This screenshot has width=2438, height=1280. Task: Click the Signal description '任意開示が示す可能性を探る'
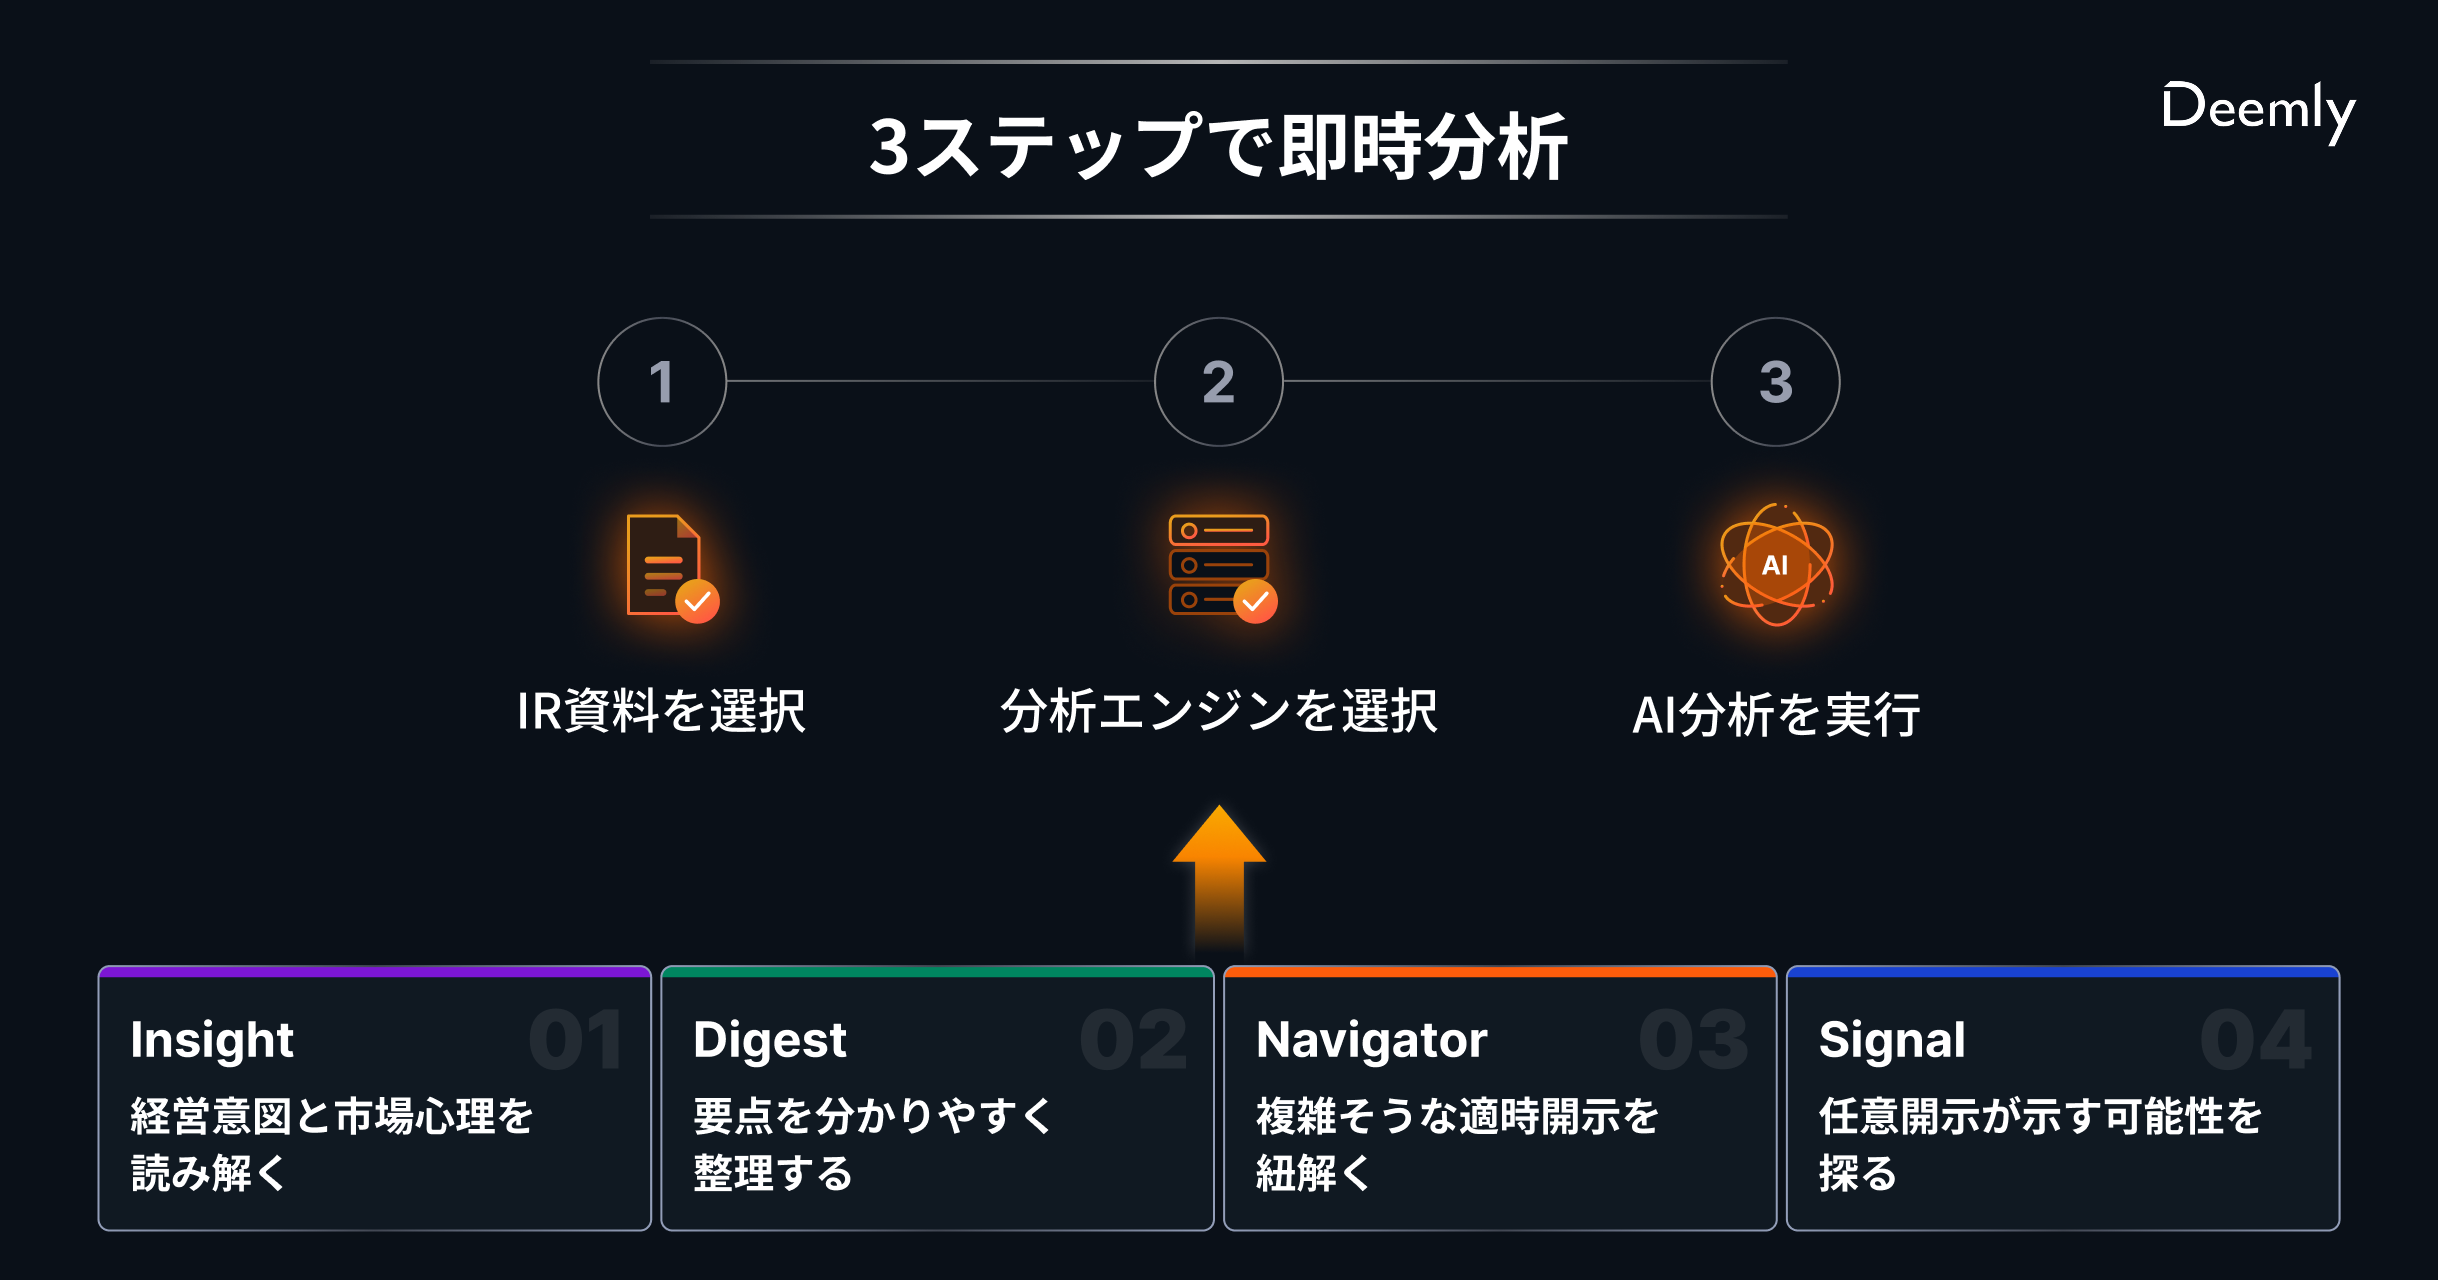pos(2040,1144)
